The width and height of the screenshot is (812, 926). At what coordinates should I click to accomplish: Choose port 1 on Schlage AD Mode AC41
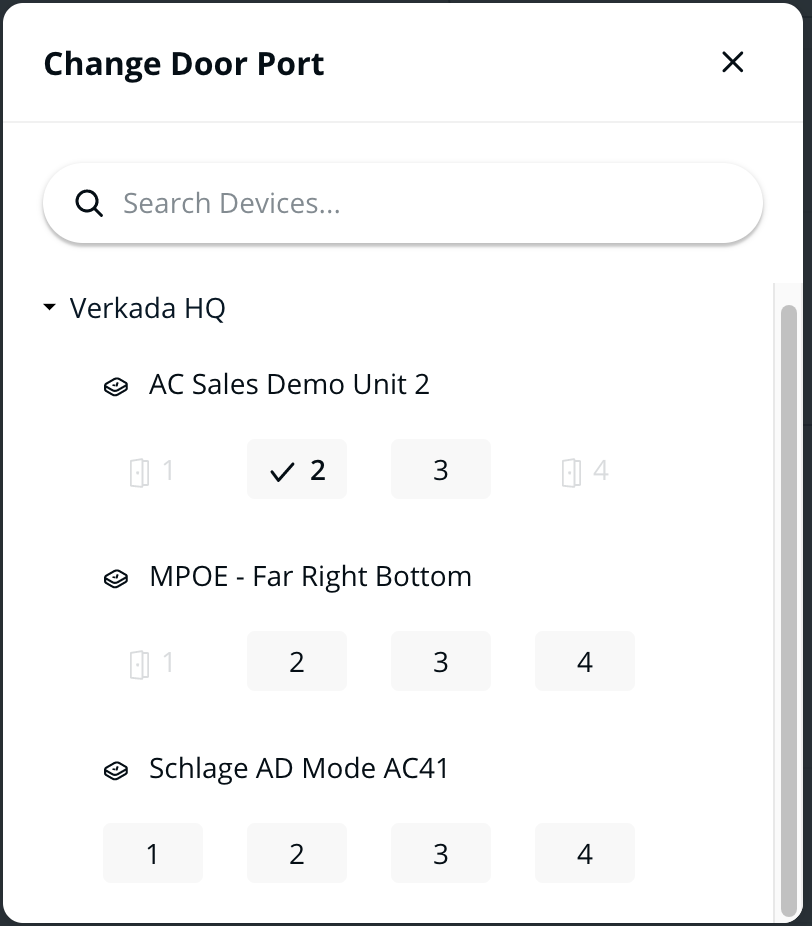[153, 853]
